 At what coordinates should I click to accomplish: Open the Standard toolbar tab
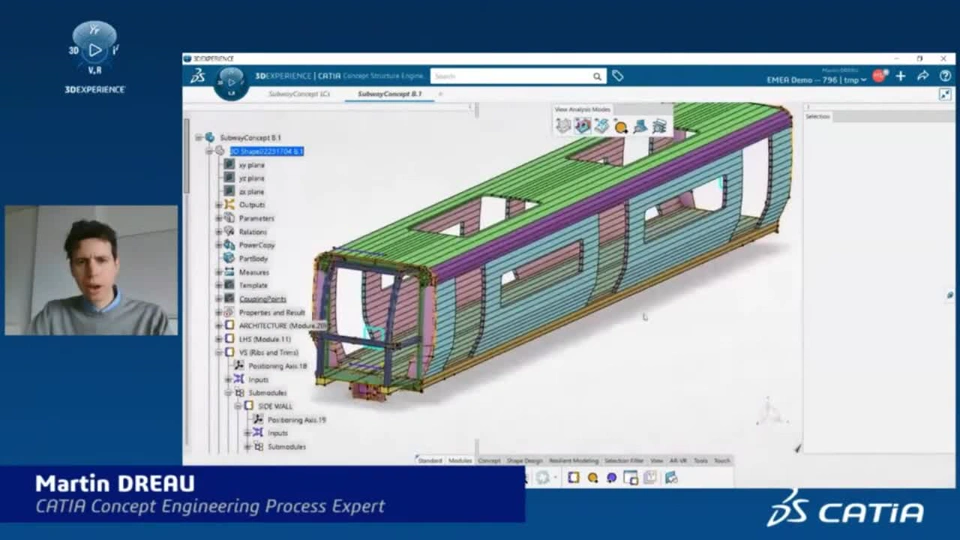(430, 460)
